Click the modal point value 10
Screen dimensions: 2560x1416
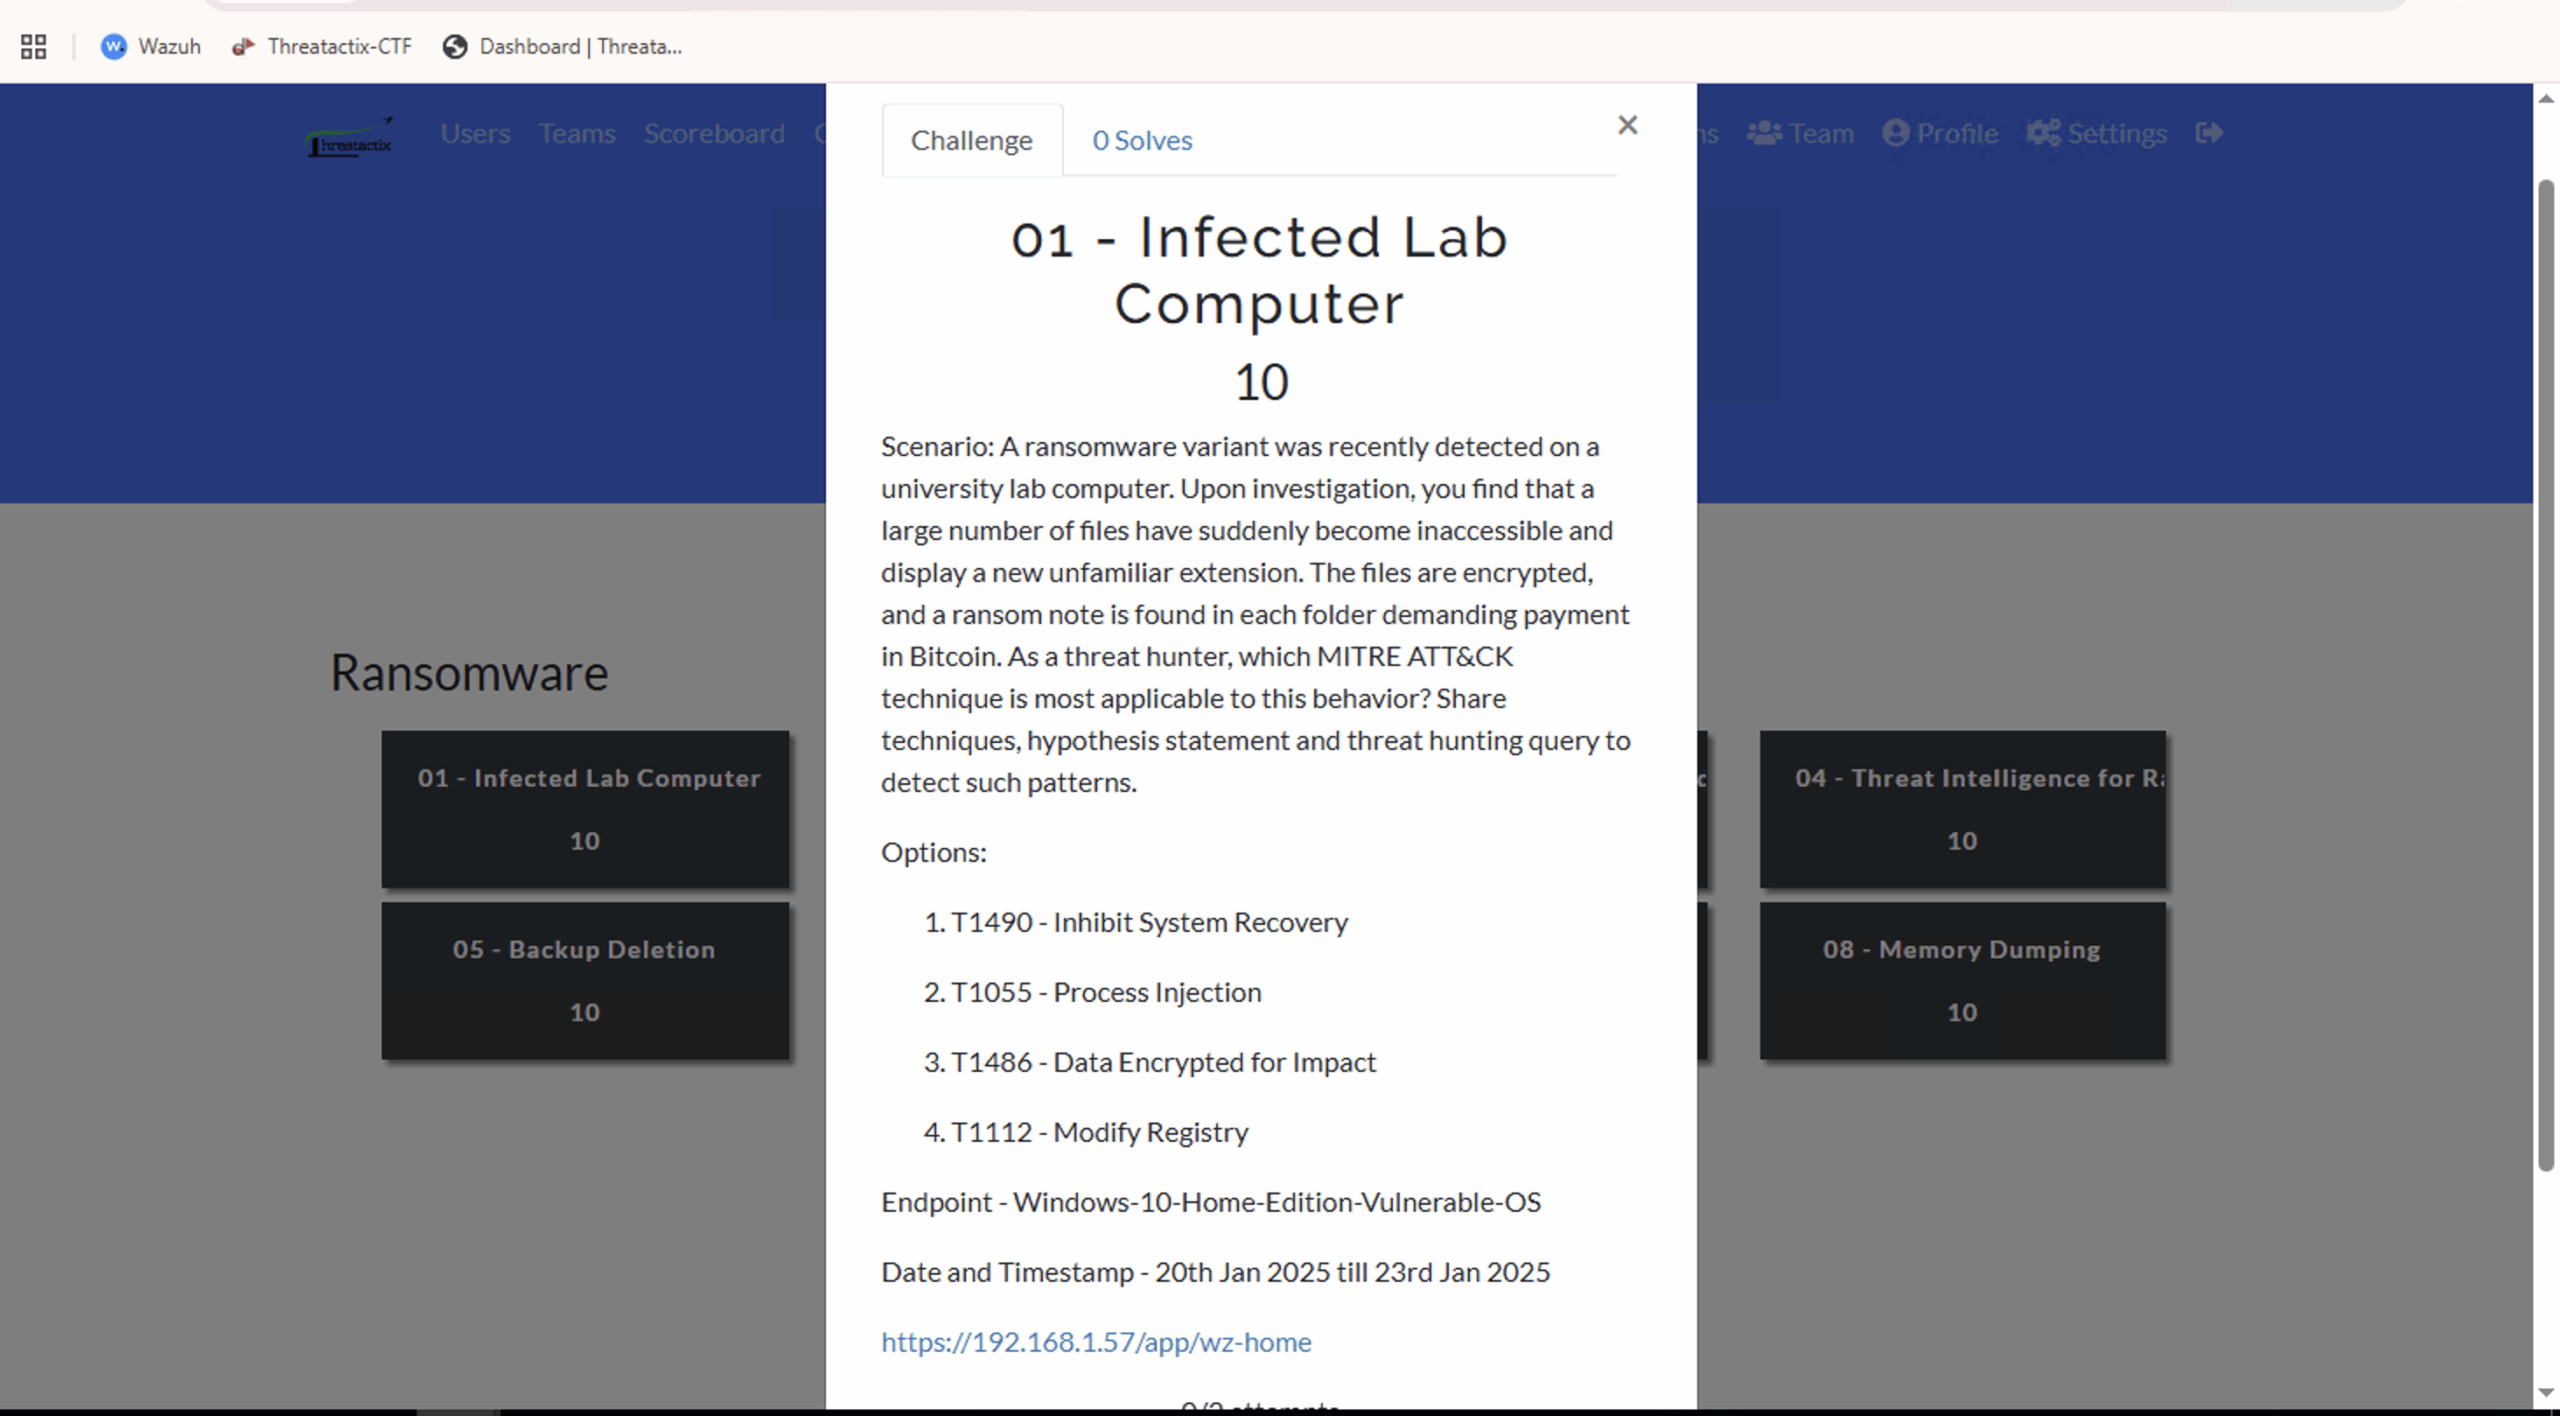click(x=1261, y=382)
